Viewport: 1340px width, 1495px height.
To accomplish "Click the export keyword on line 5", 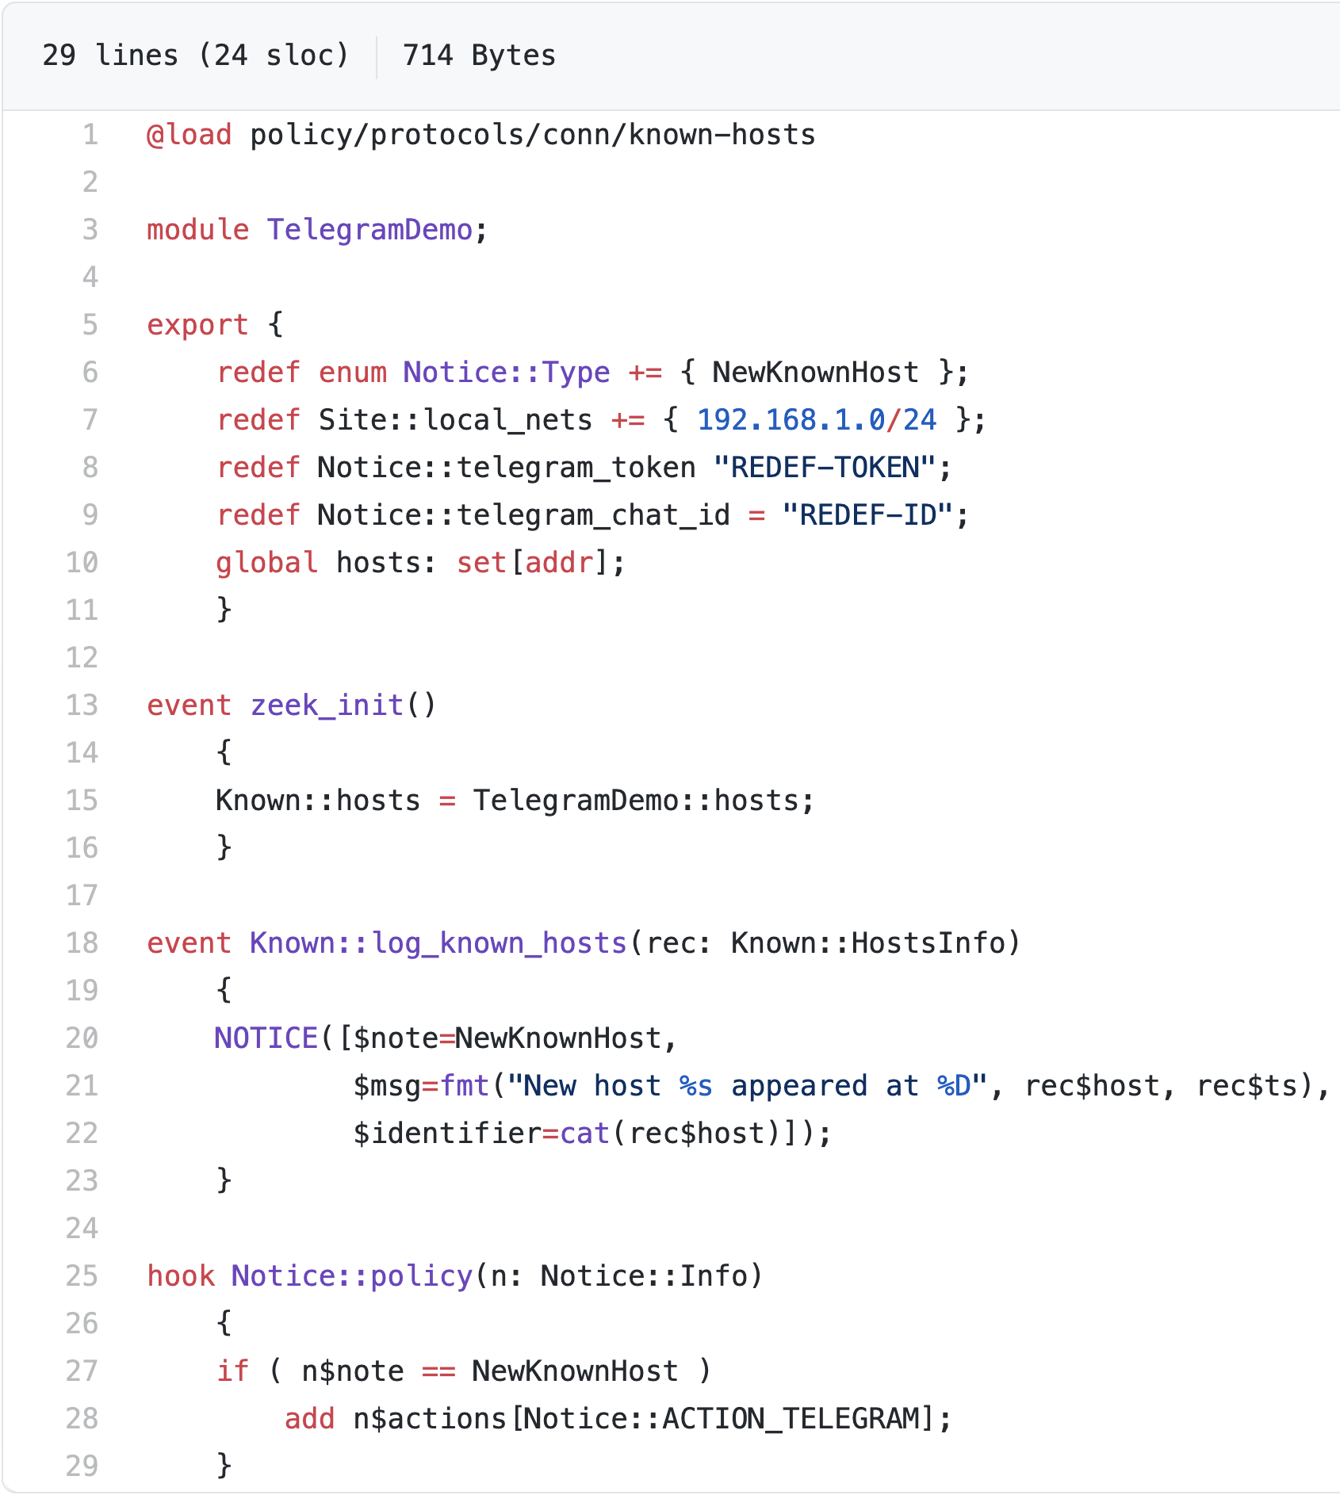I will [x=197, y=324].
